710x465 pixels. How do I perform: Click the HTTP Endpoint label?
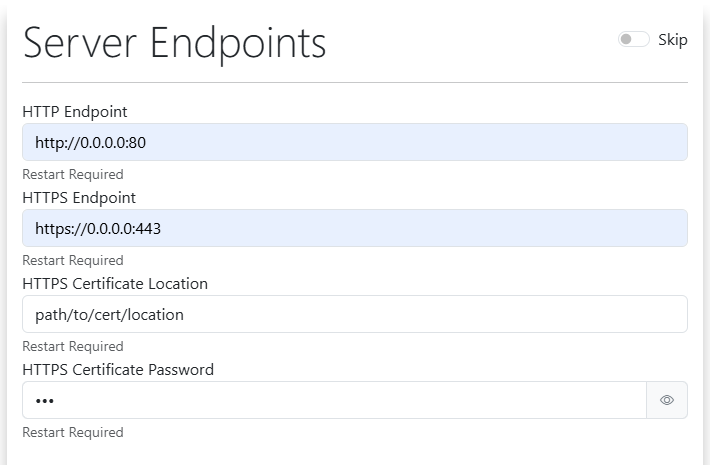[75, 112]
